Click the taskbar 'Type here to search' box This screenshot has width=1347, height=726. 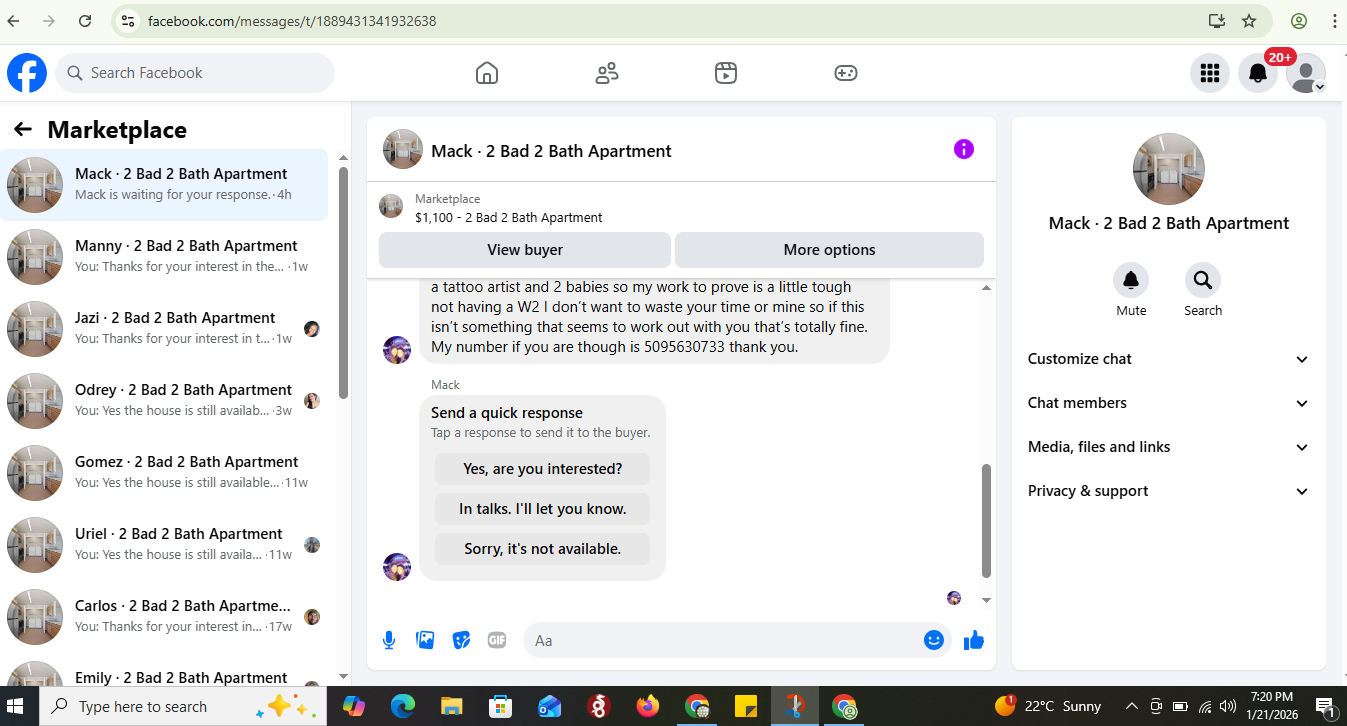(x=183, y=706)
